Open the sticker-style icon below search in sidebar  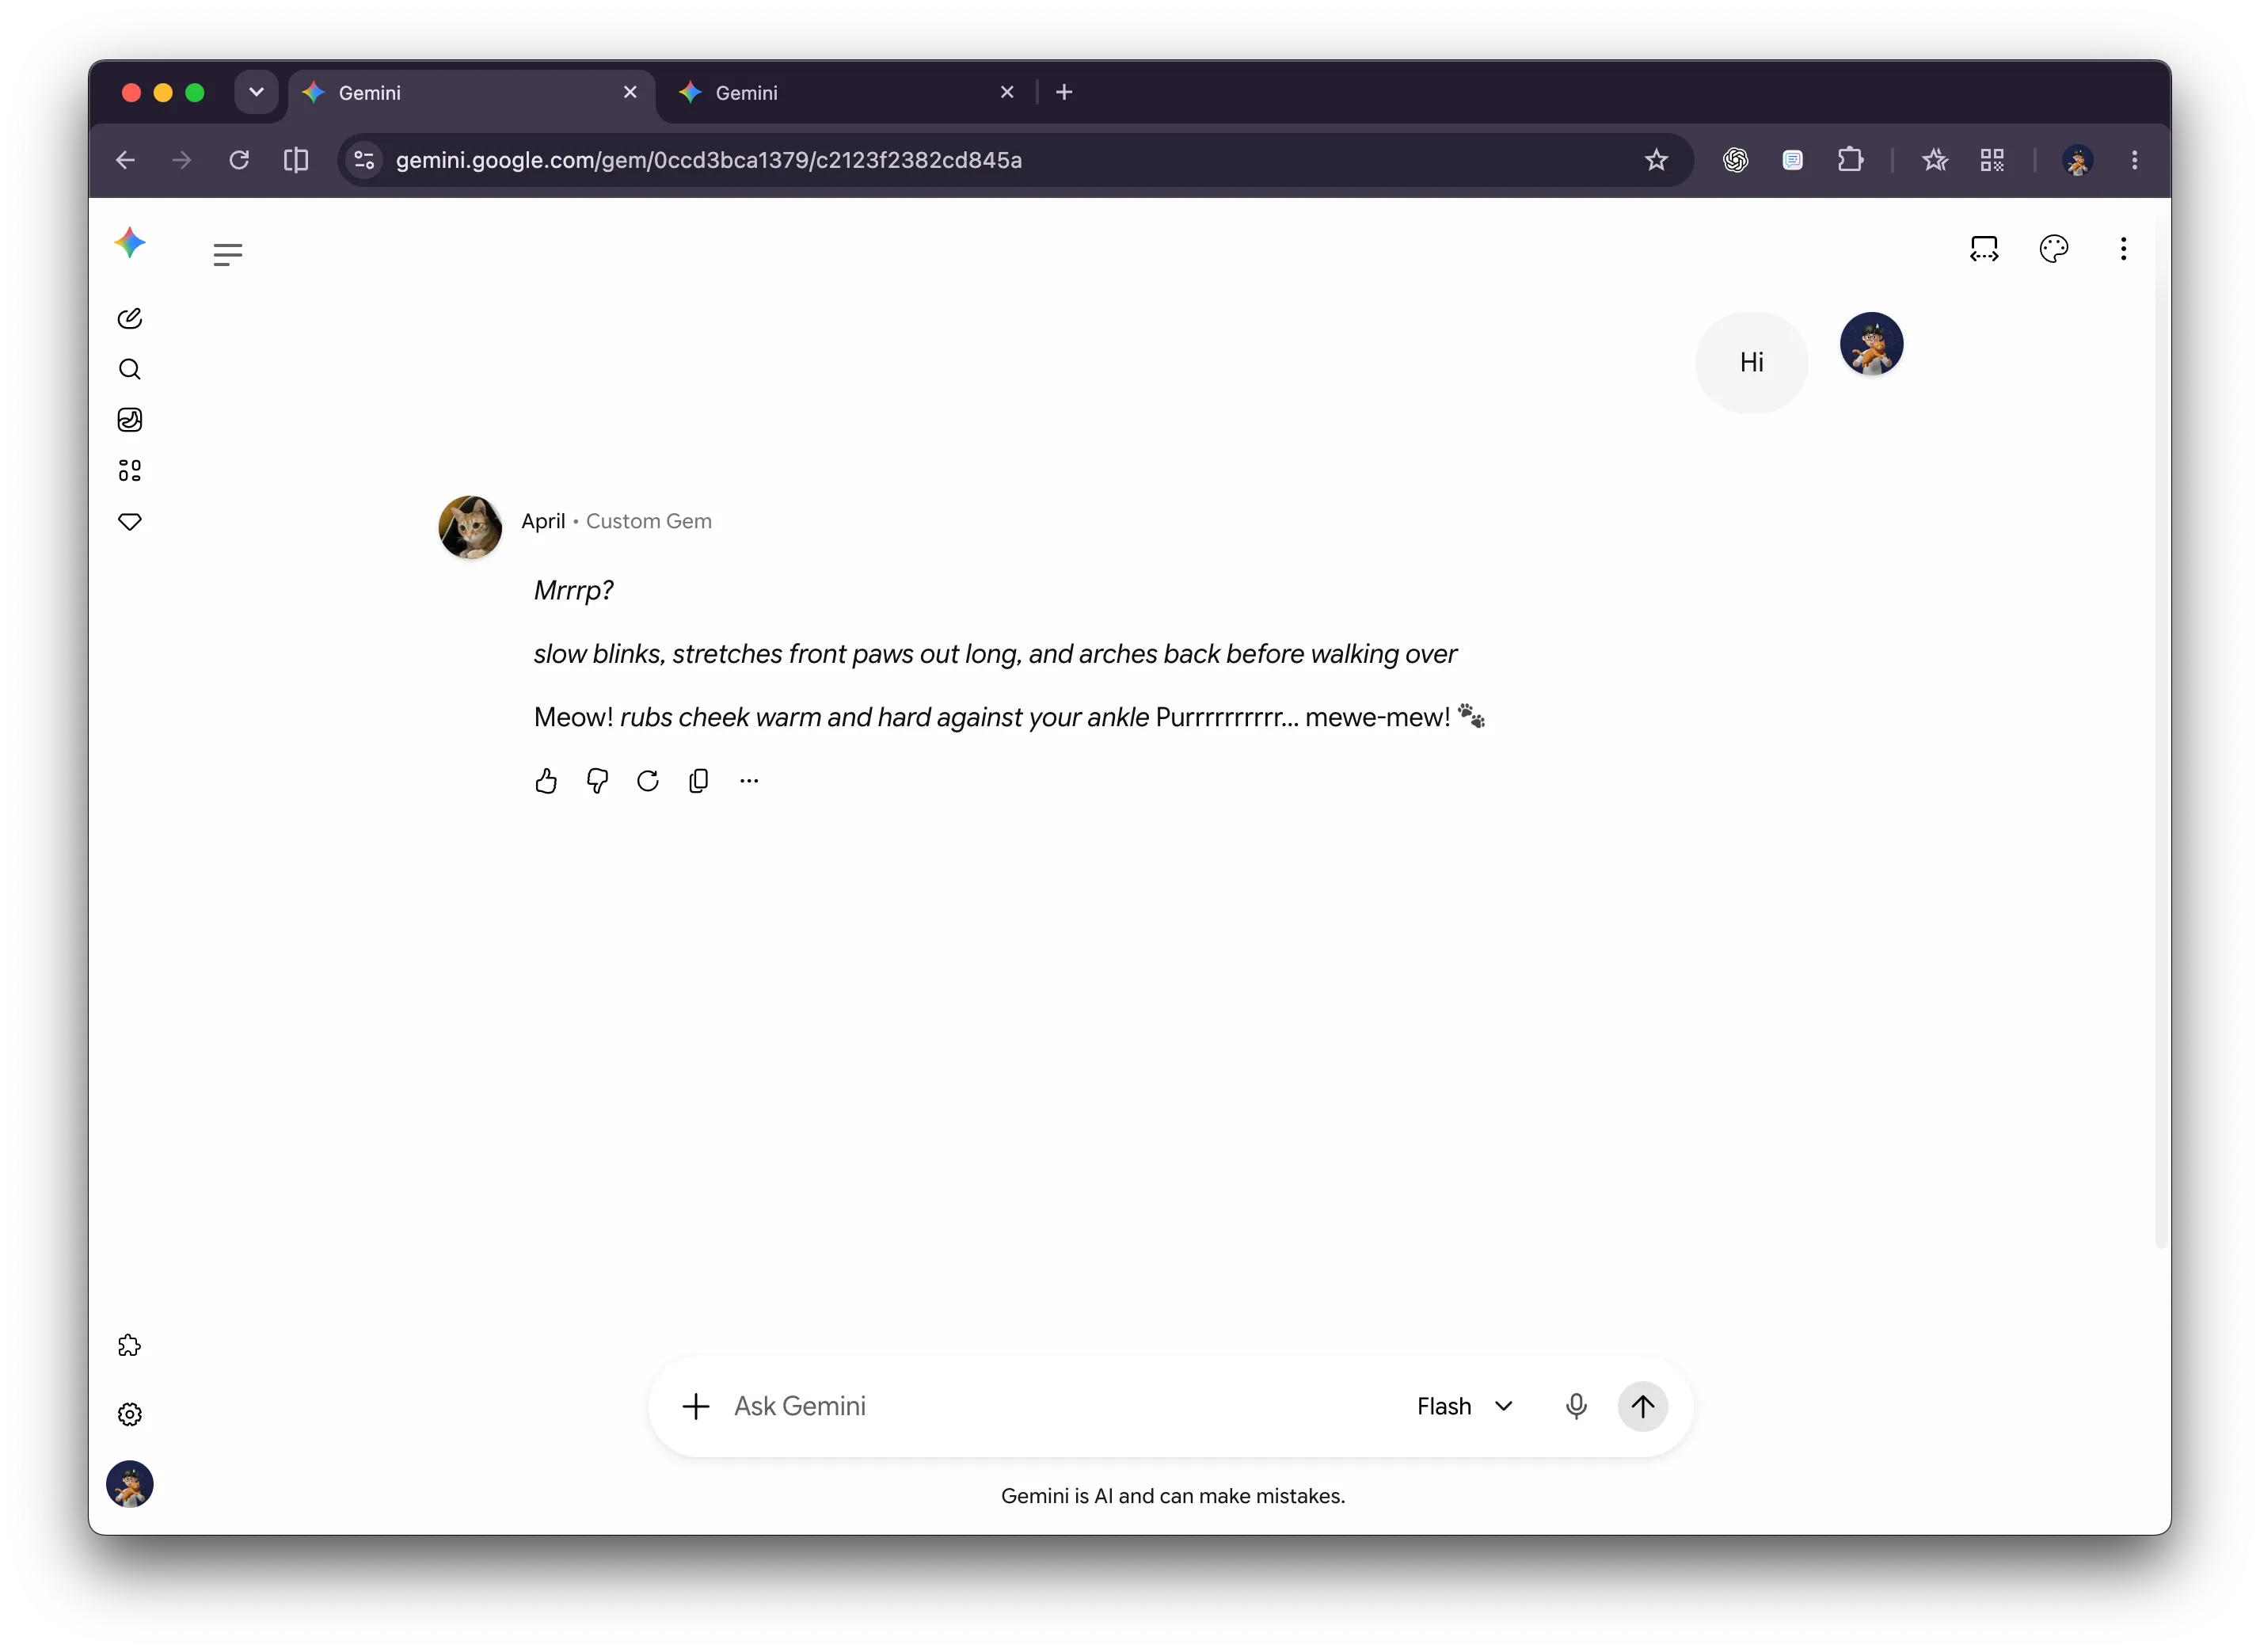130,420
